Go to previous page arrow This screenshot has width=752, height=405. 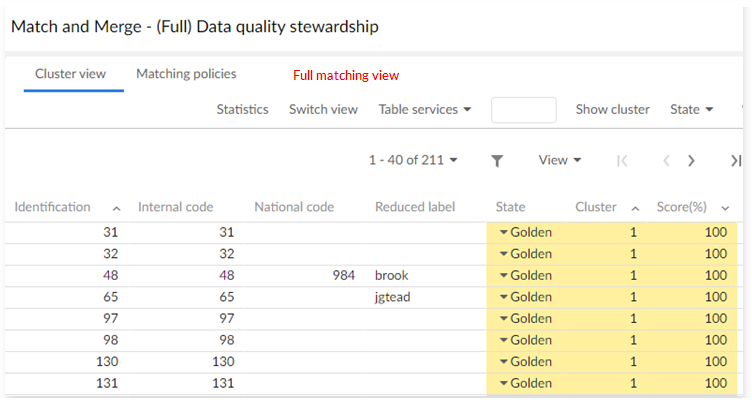click(666, 160)
